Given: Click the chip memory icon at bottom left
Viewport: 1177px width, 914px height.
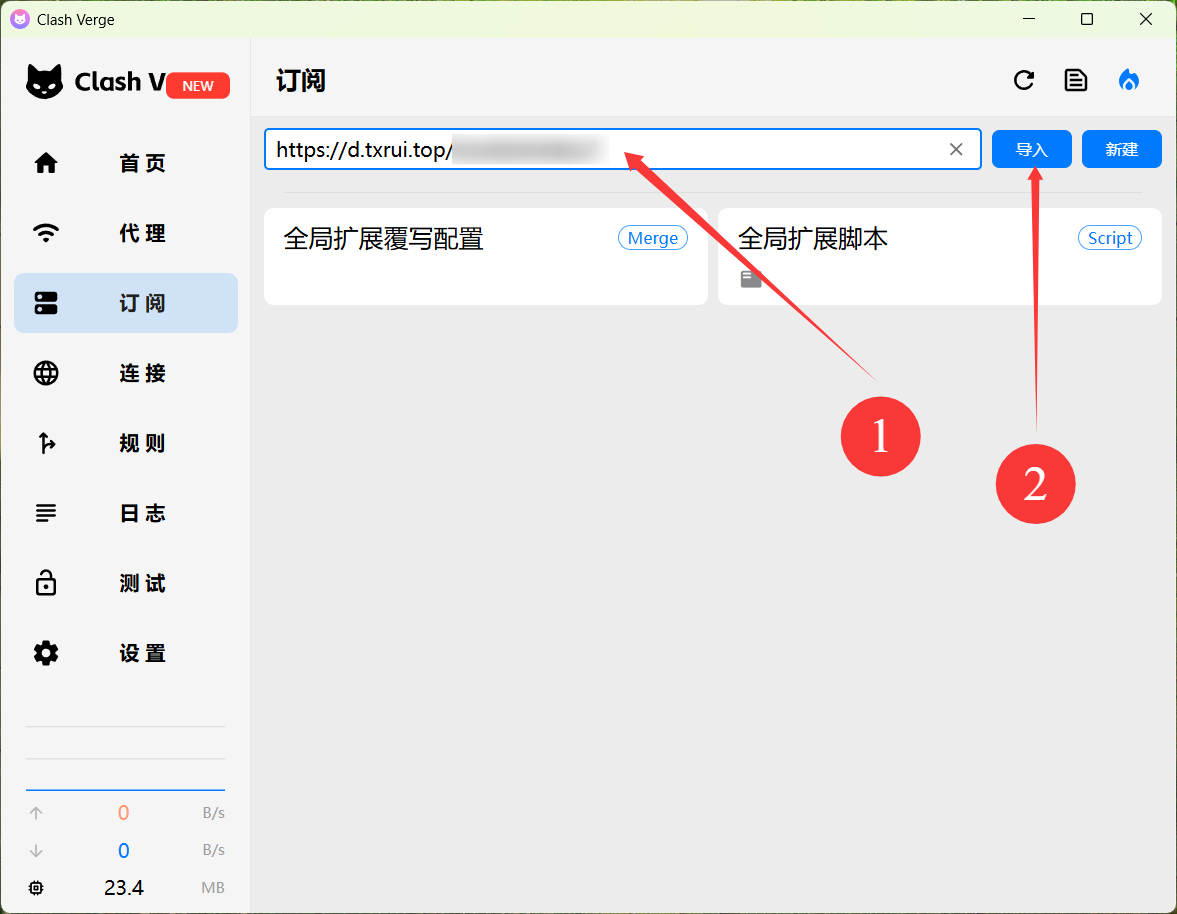Looking at the screenshot, I should coord(37,888).
